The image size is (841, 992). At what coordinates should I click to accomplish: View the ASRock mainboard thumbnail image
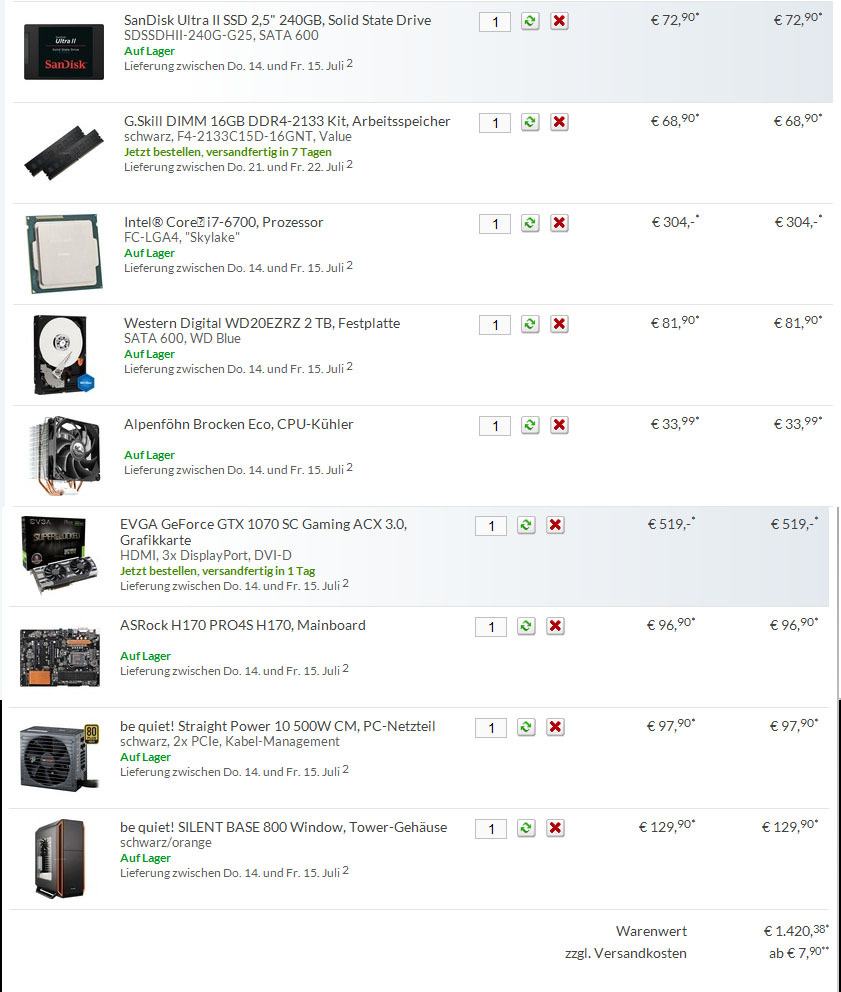pos(60,657)
